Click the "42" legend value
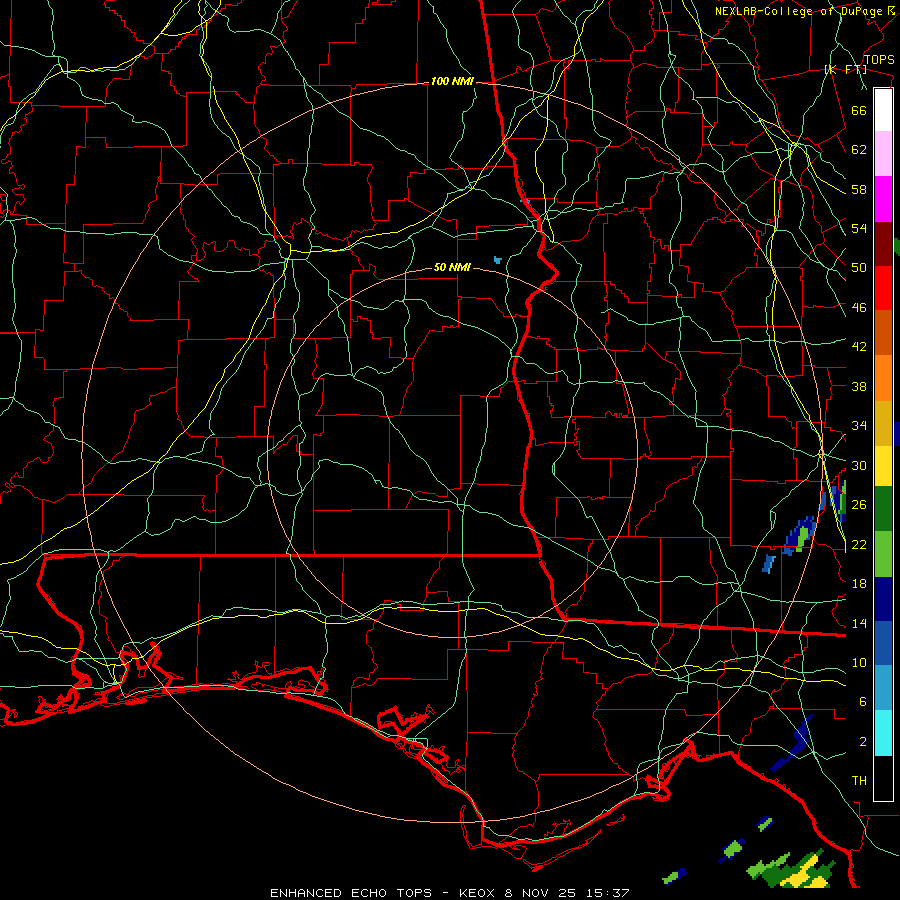Viewport: 900px width, 900px height. (x=859, y=347)
